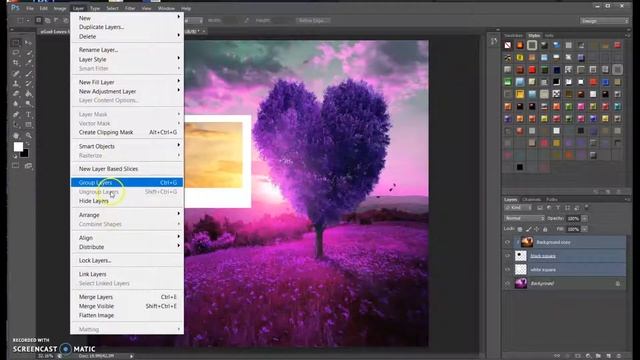The image size is (640, 360).
Task: Select the Zoom tool in toolbox
Action: (x=29, y=136)
